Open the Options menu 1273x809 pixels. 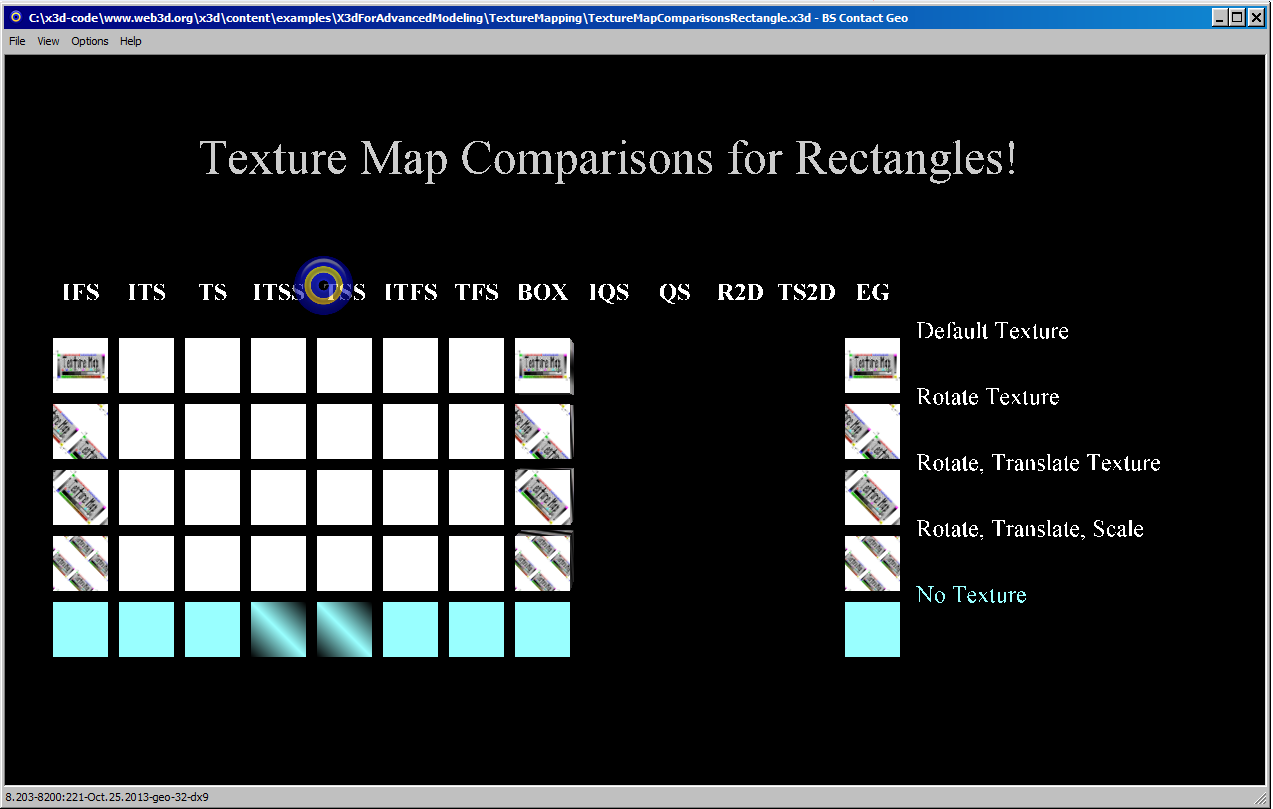(90, 41)
